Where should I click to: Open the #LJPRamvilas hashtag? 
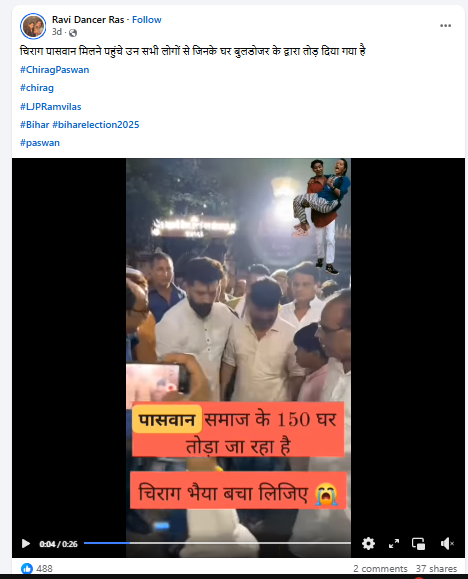coord(51,107)
